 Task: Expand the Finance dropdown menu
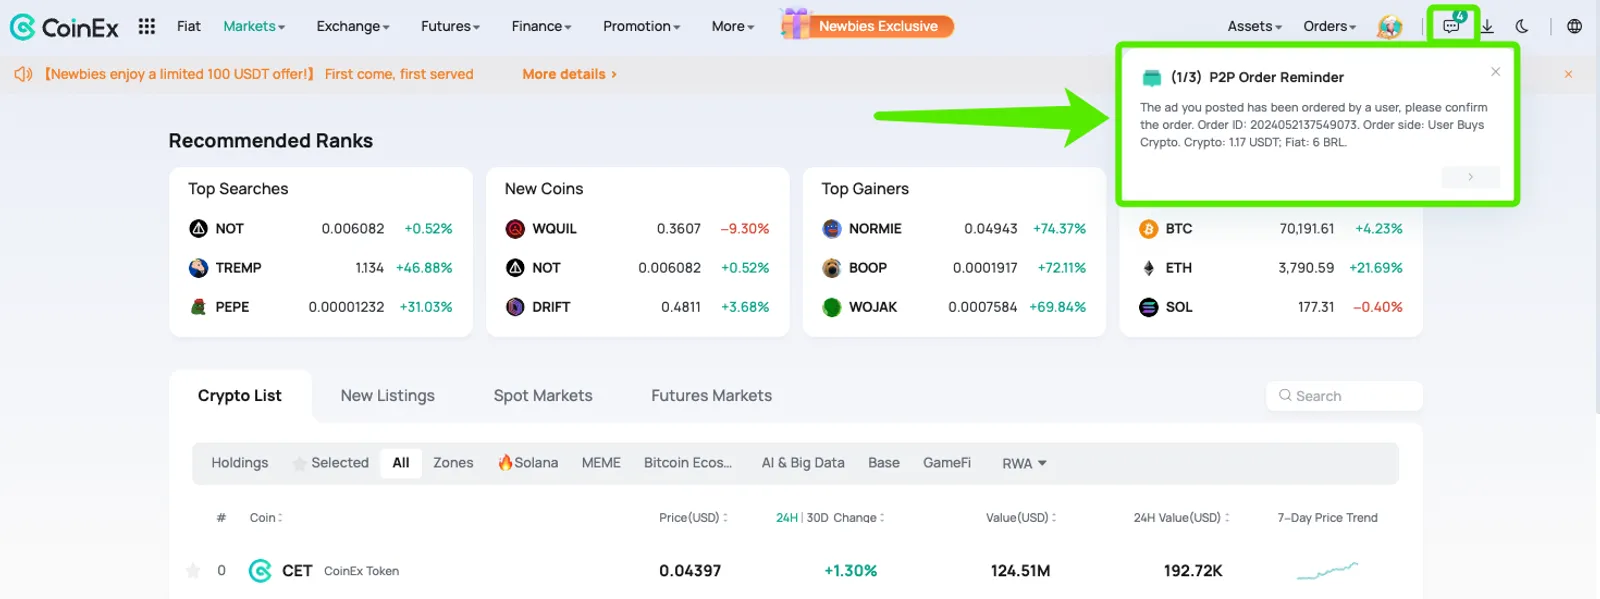tap(541, 26)
